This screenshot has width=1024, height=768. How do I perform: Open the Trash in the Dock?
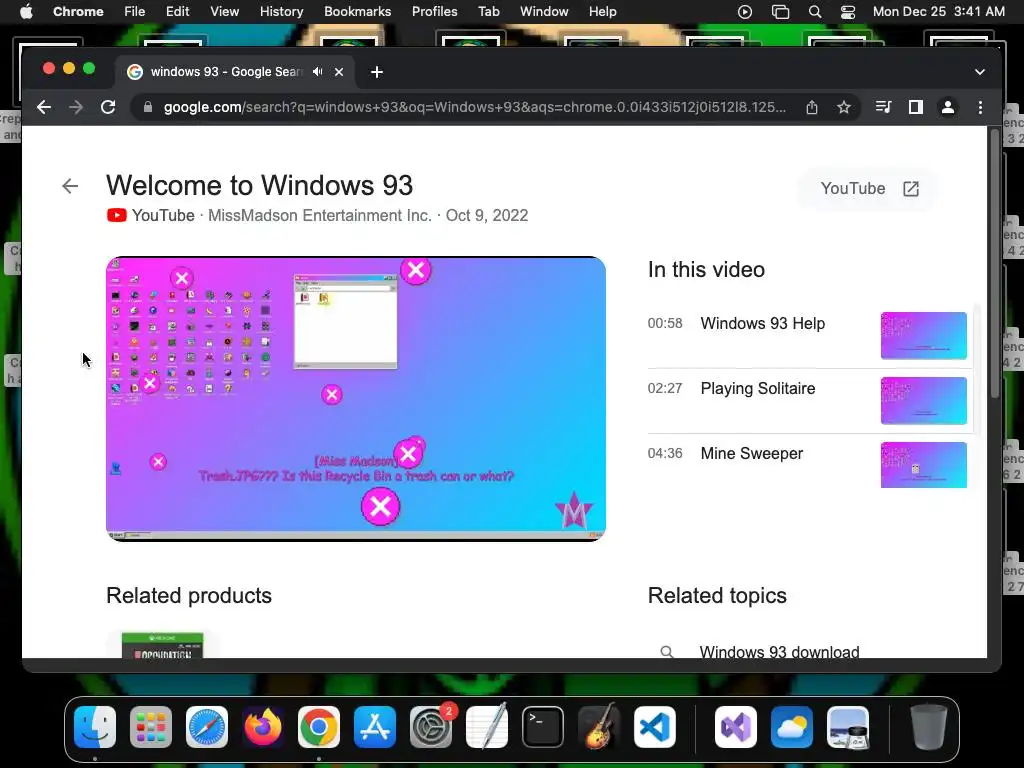[x=928, y=727]
